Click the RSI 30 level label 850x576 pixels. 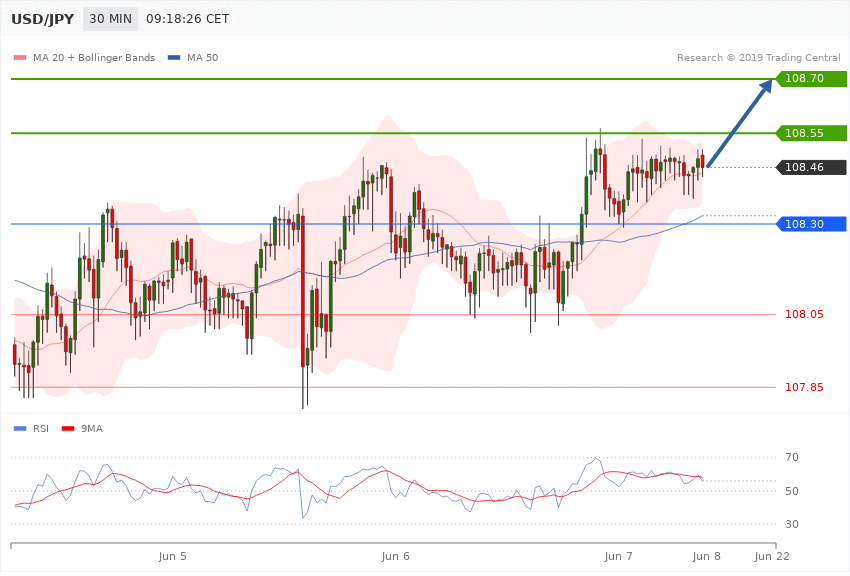pyautogui.click(x=792, y=524)
